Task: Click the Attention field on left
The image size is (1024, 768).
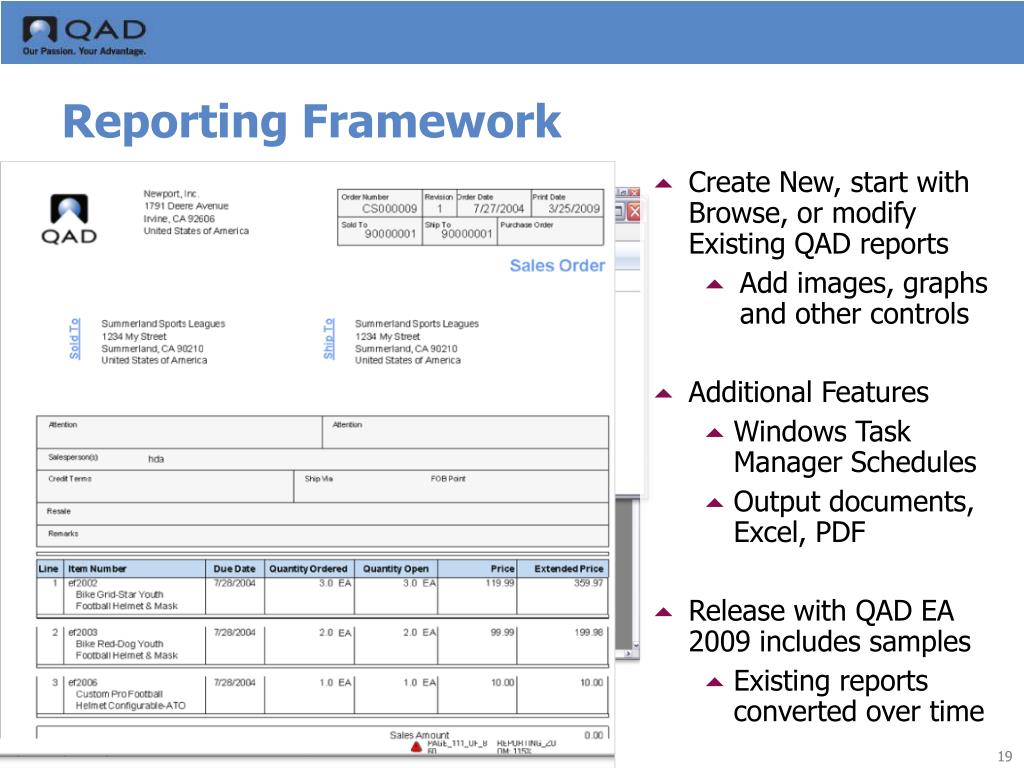Action: click(179, 432)
